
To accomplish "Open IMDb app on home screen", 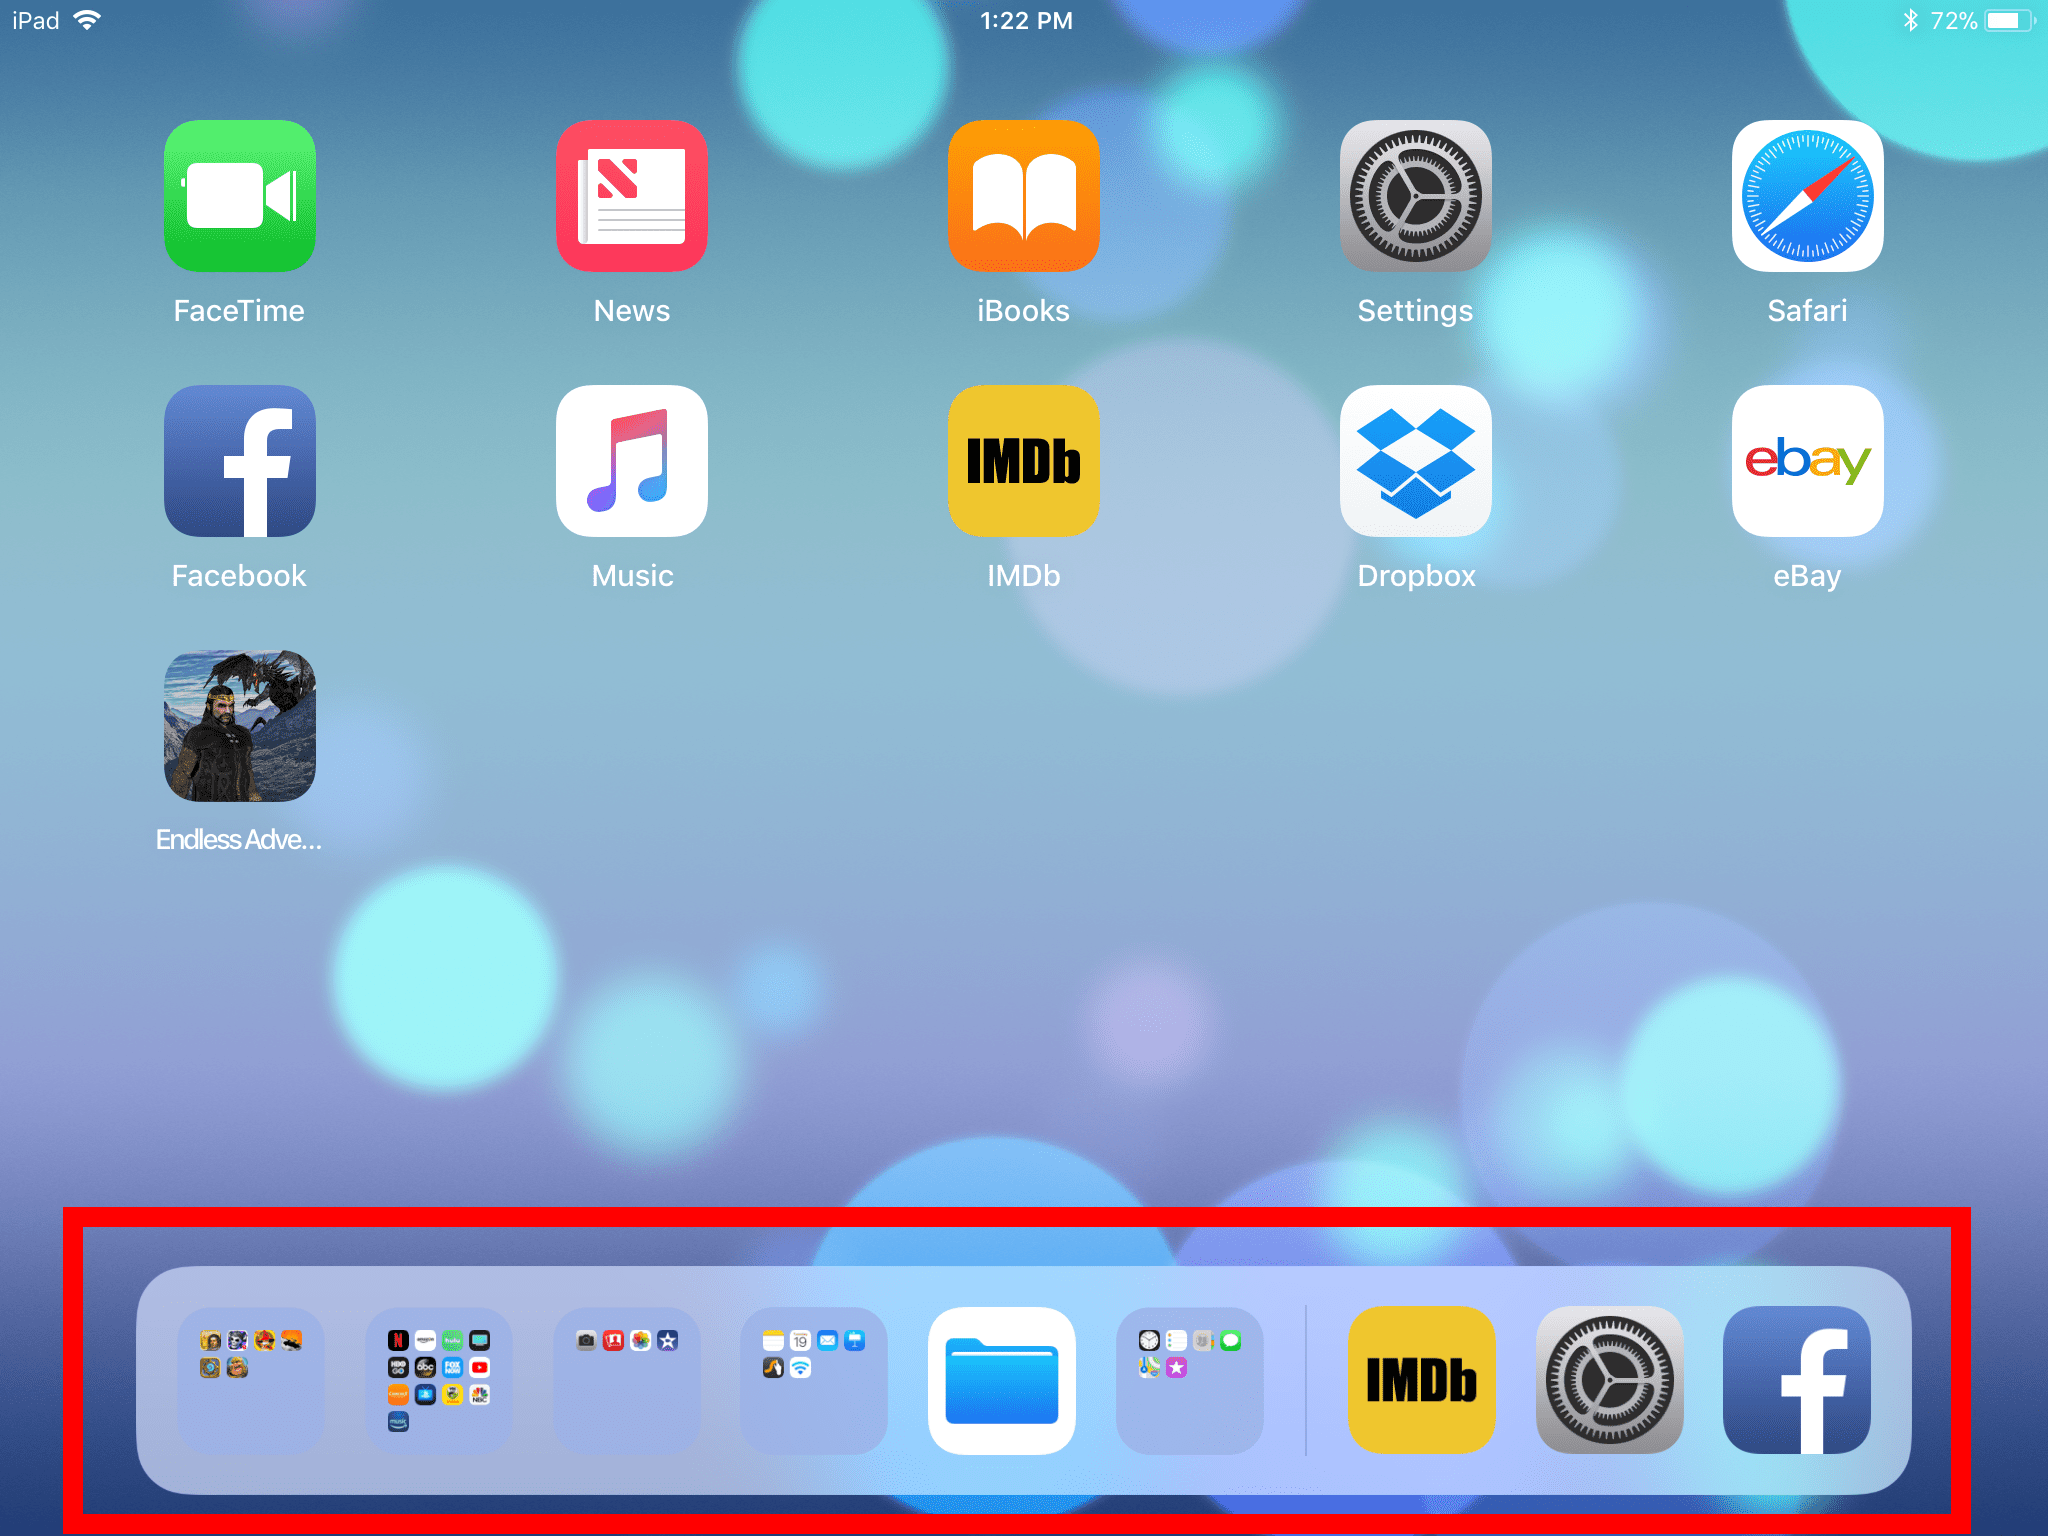I will (x=1024, y=466).
